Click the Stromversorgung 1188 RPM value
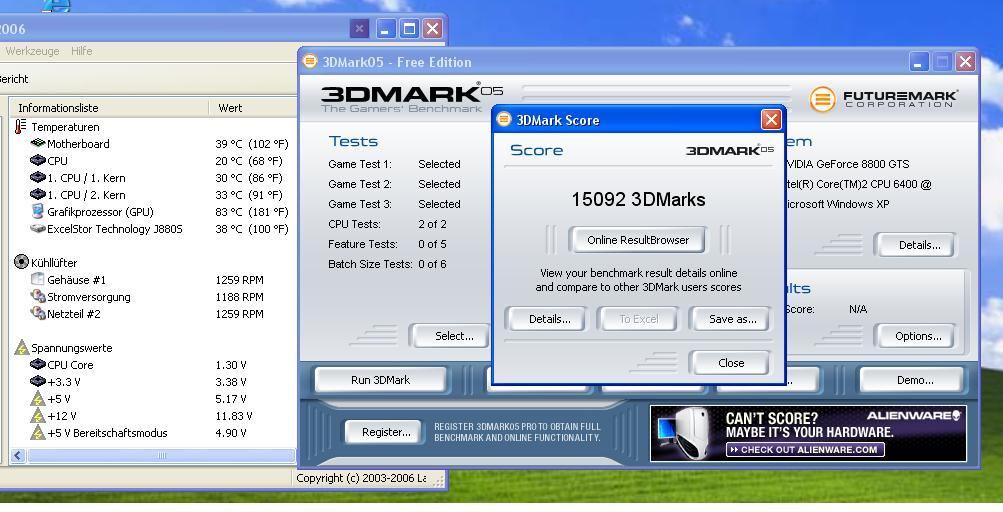 point(239,297)
